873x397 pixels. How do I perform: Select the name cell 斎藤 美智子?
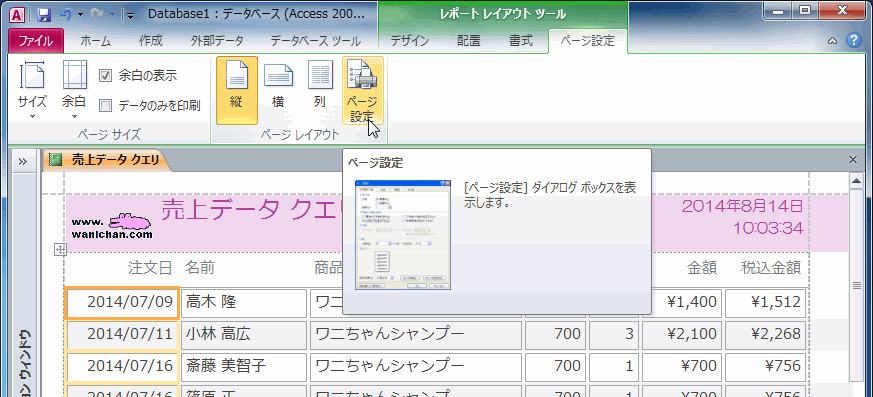[x=244, y=366]
